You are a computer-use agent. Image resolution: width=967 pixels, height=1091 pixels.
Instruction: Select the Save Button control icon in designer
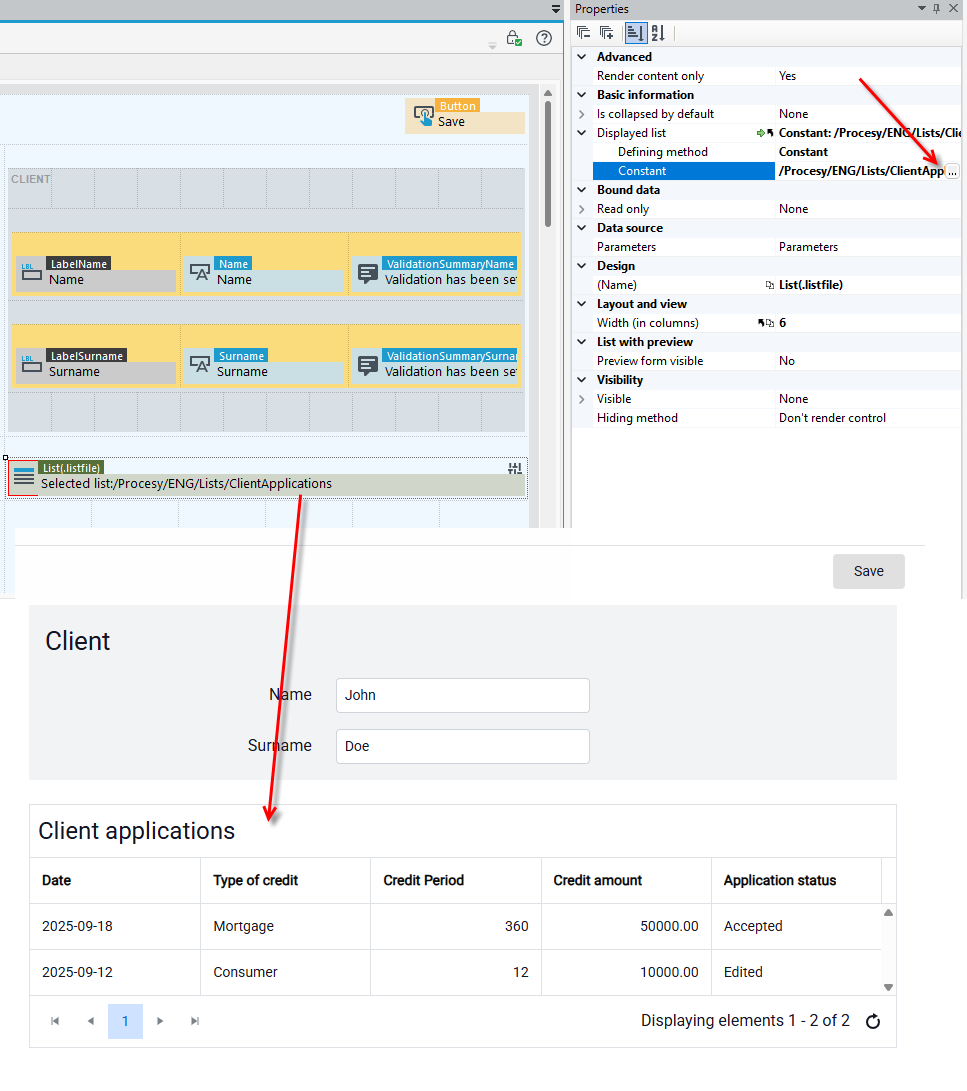click(424, 116)
